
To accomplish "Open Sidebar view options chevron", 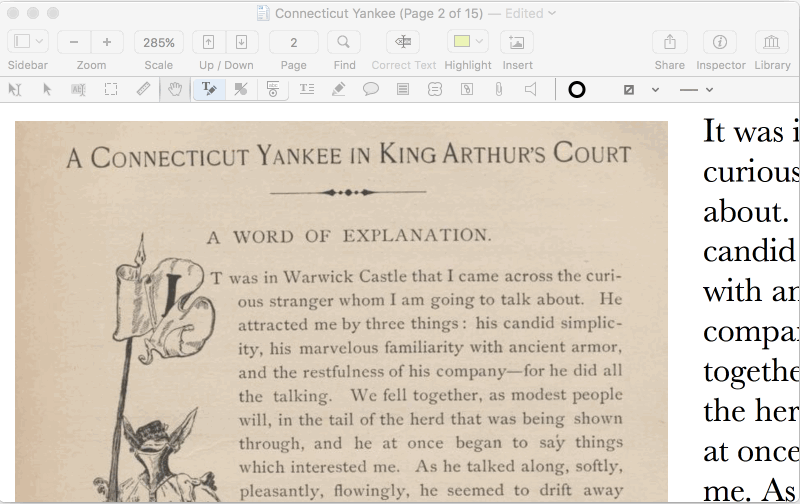I will (x=40, y=42).
